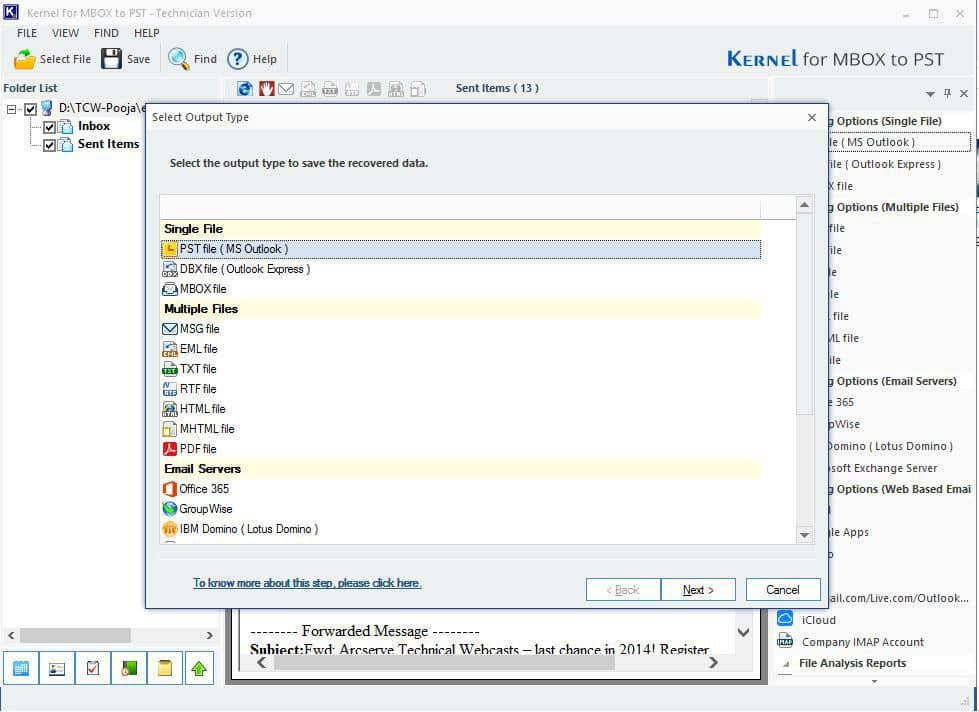The width and height of the screenshot is (979, 712).
Task: Click the blue browser refresh icon in preview toolbar
Action: [245, 89]
